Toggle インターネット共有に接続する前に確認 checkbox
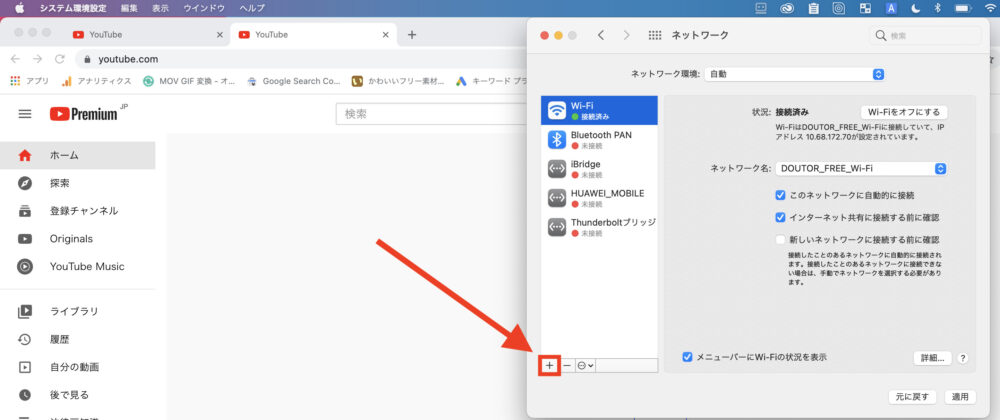Screen dimensions: 1000x420 pyautogui.click(x=780, y=217)
